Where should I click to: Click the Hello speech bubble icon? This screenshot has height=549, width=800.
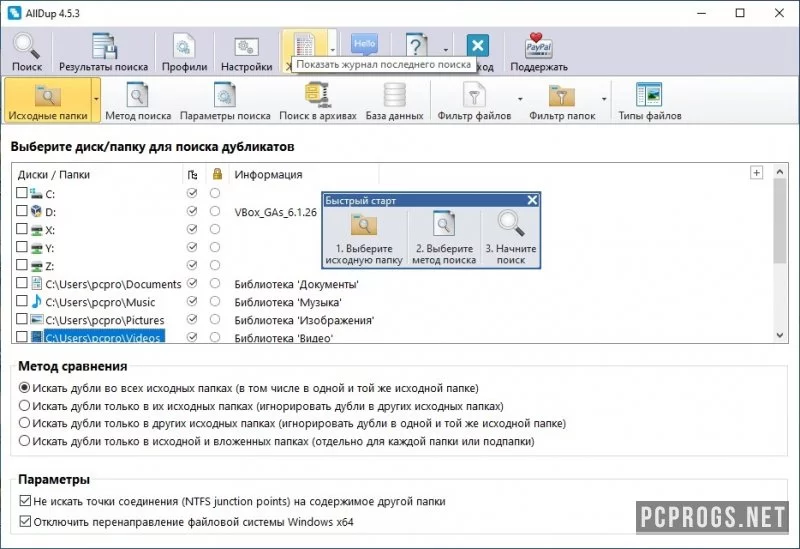tap(364, 45)
